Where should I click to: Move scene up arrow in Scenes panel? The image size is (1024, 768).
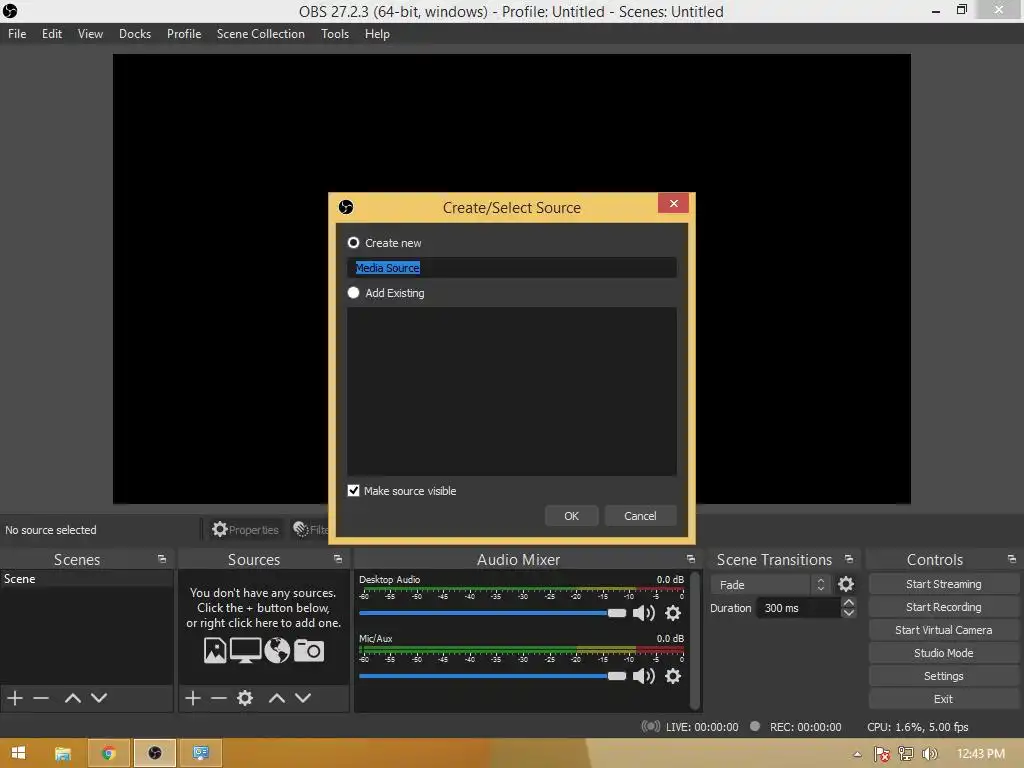coord(72,698)
